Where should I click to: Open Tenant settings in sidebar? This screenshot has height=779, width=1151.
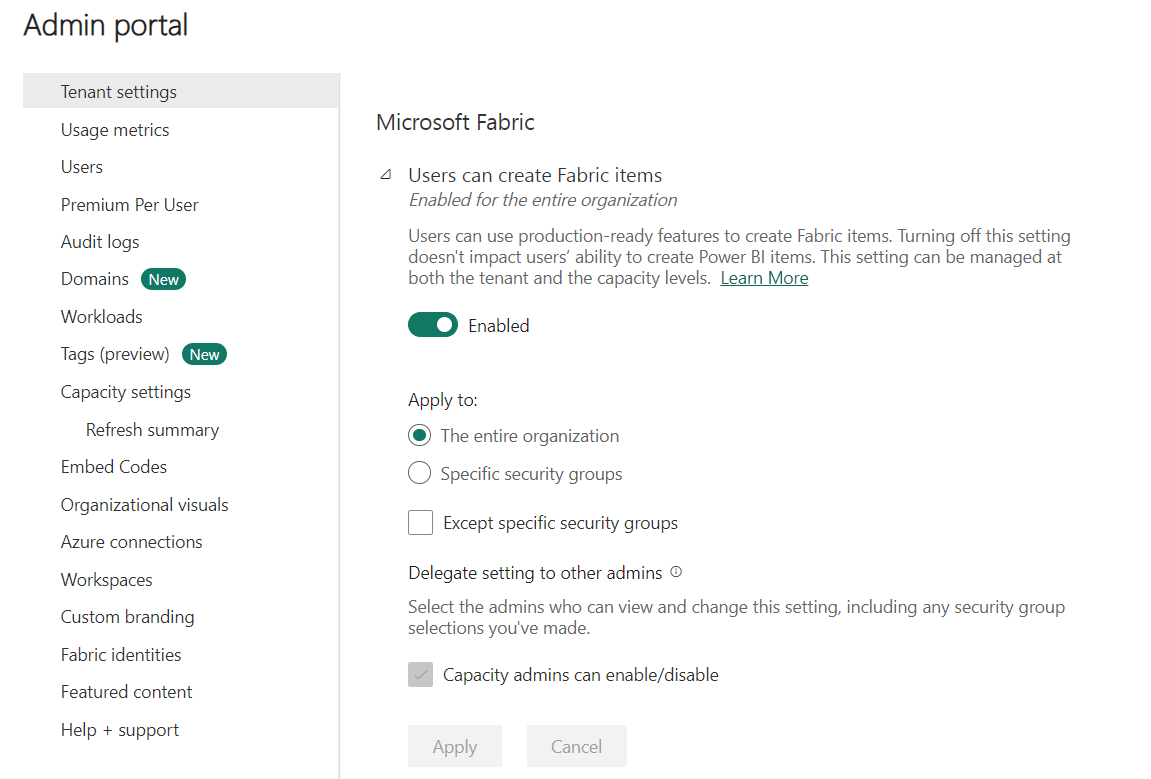click(181, 91)
